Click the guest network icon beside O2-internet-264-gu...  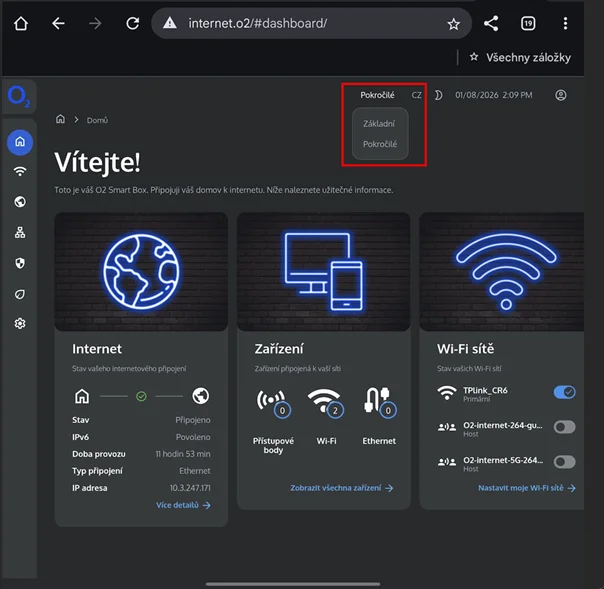447,427
